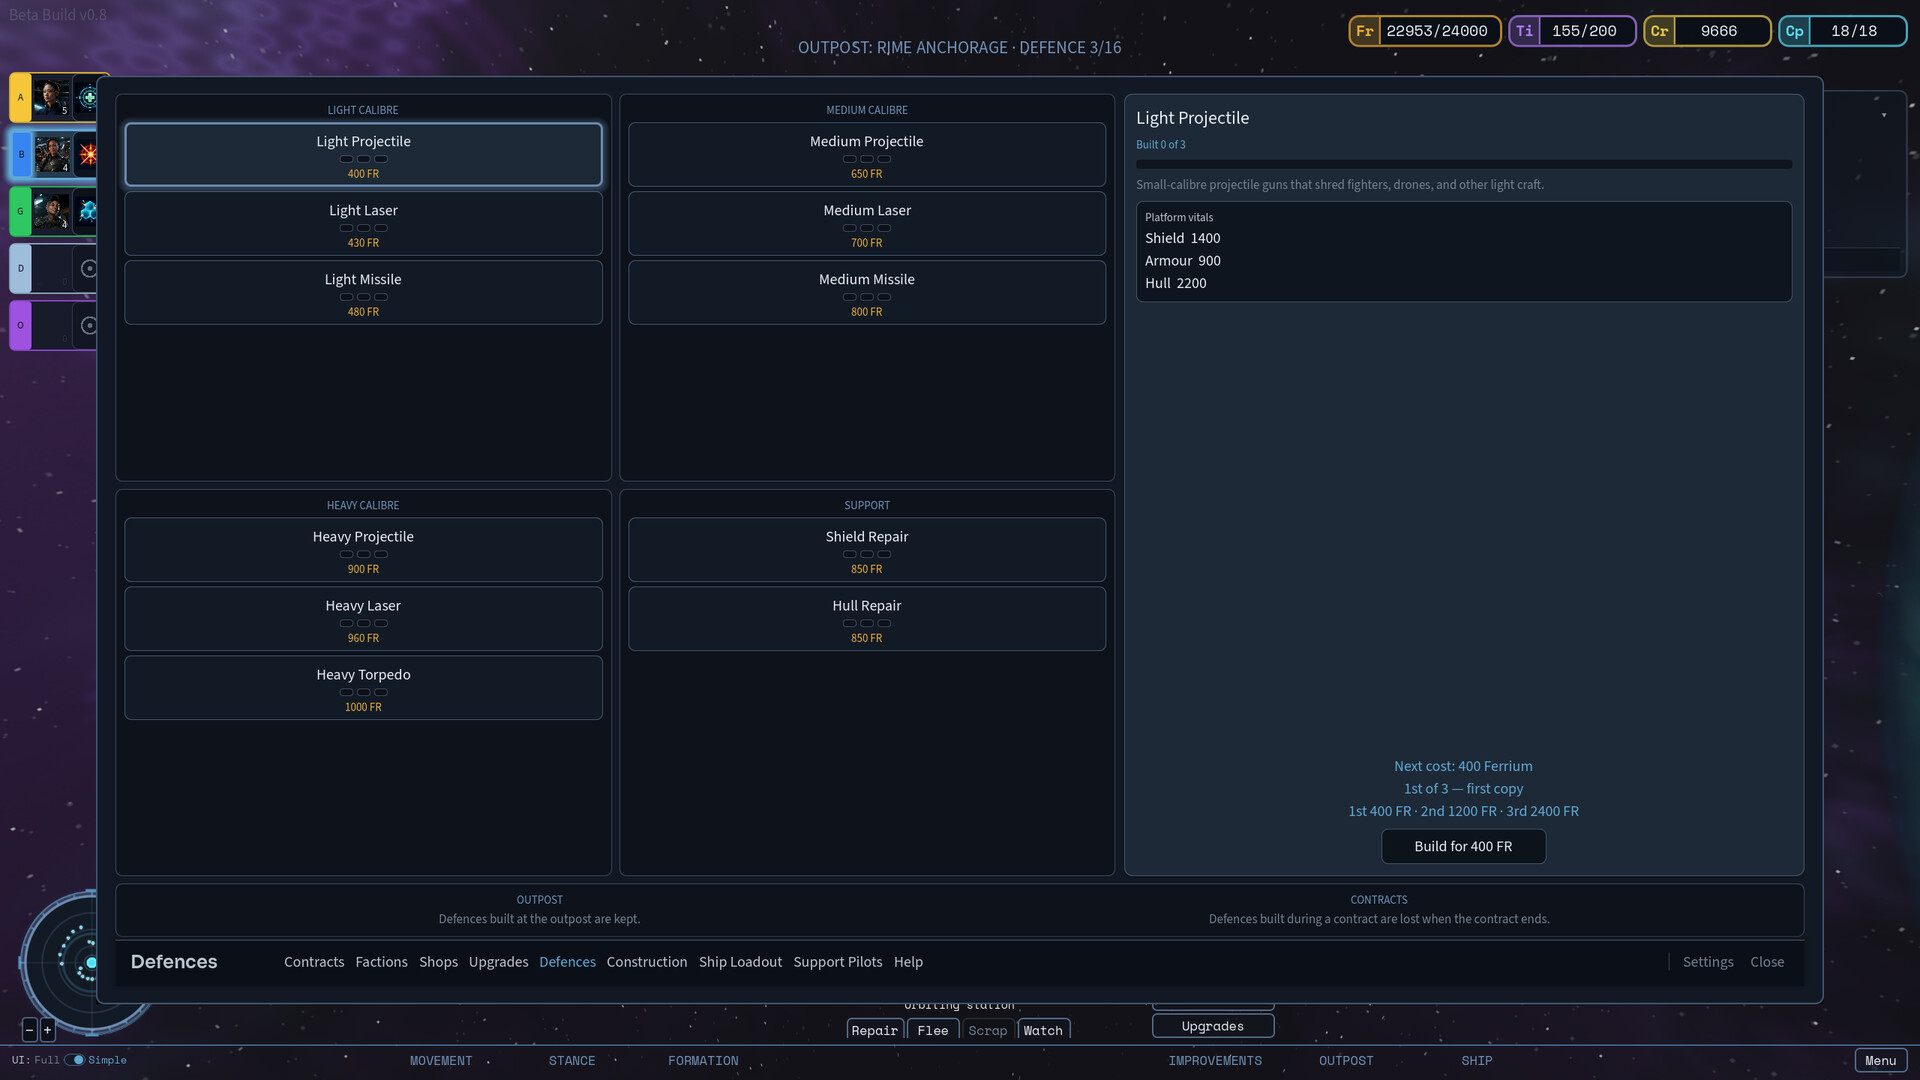
Task: Click the Ti resource icon
Action: click(1524, 31)
